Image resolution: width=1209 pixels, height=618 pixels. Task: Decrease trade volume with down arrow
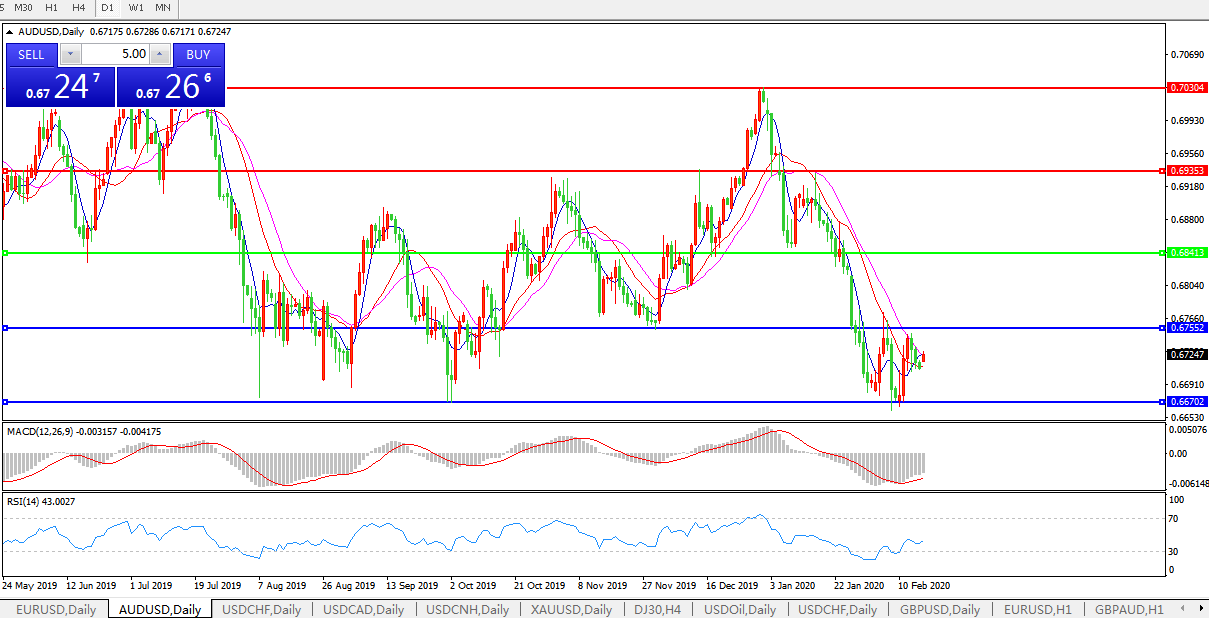(70, 55)
